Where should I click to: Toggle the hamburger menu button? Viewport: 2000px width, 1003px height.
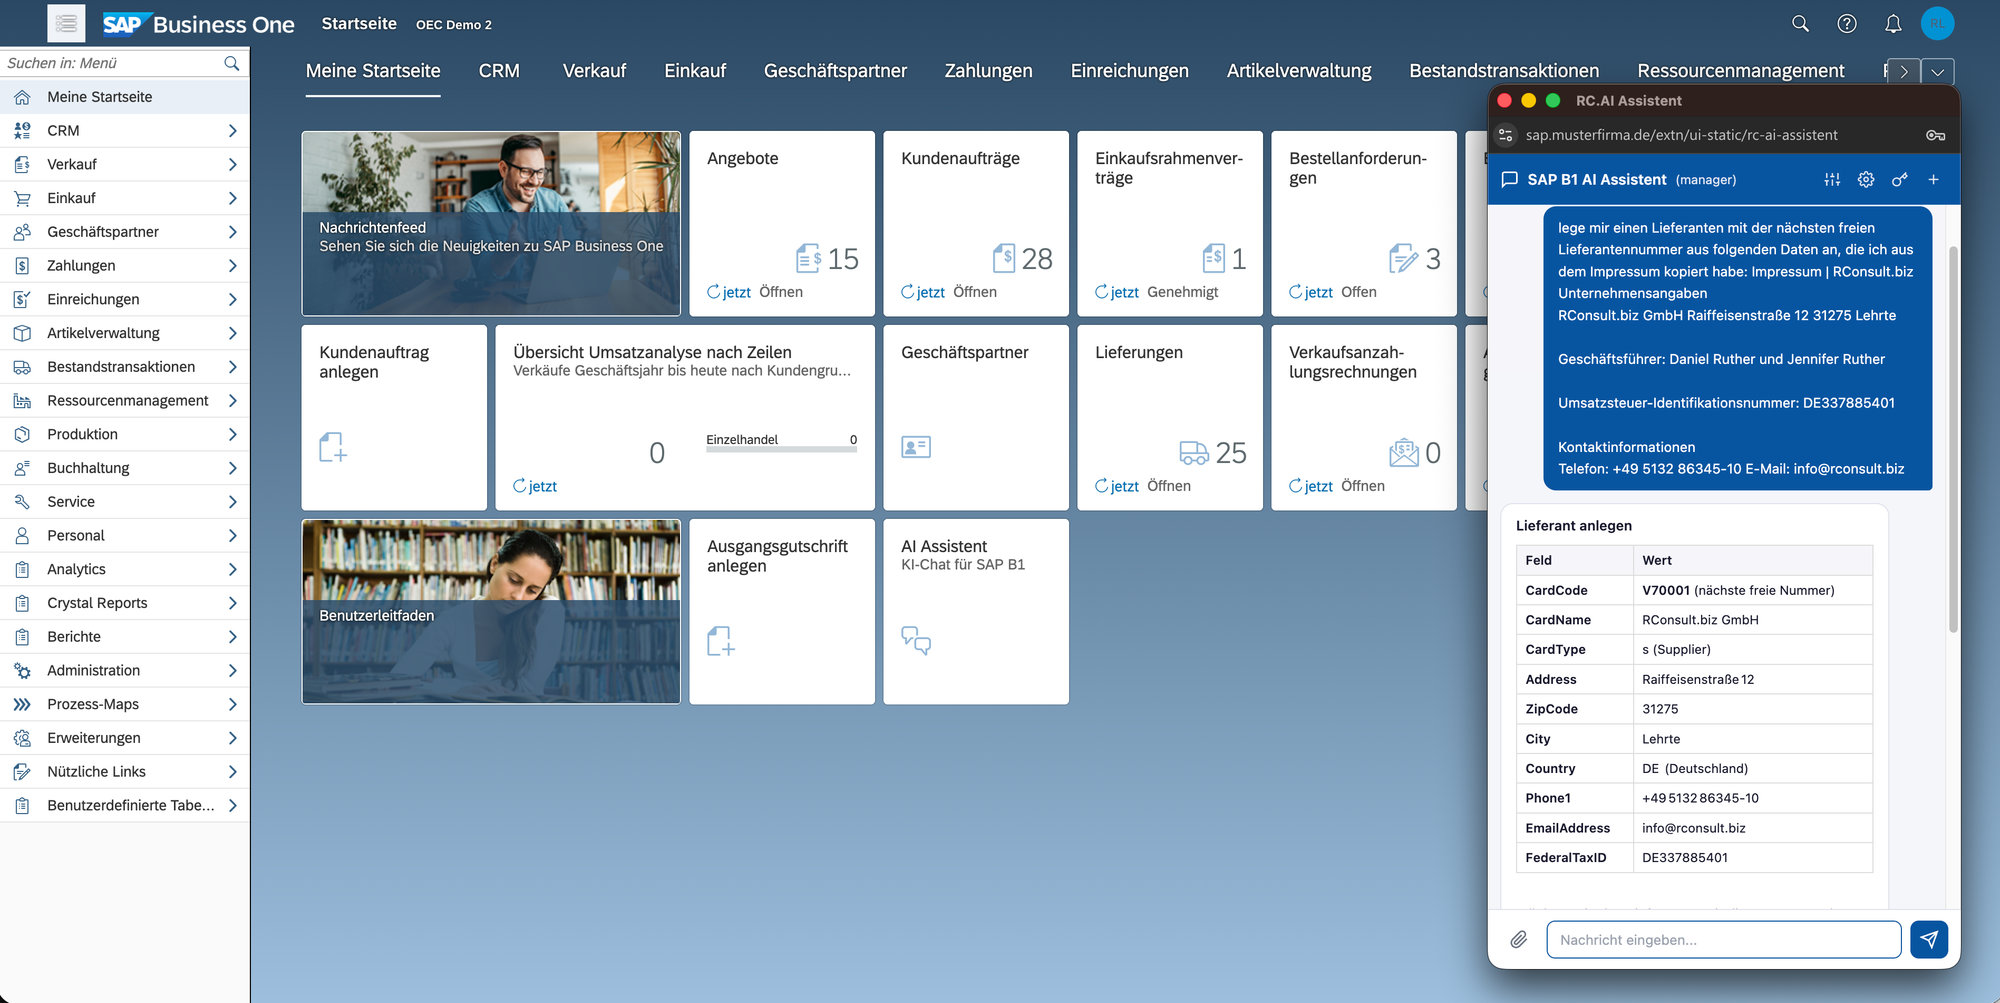66,23
